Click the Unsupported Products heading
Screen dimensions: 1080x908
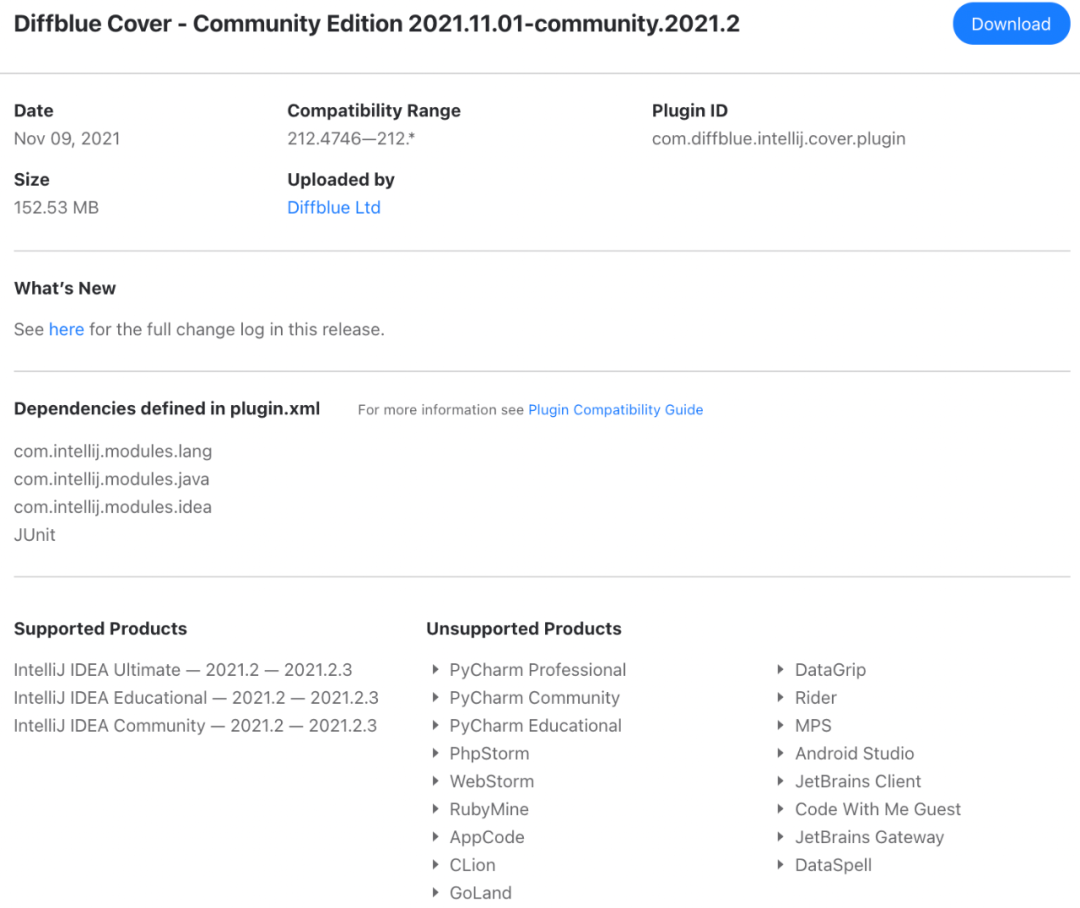coord(523,628)
